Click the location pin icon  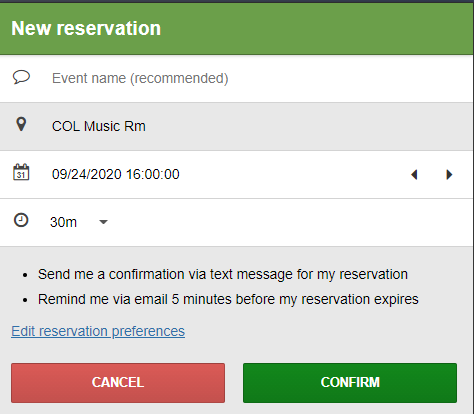coord(21,124)
